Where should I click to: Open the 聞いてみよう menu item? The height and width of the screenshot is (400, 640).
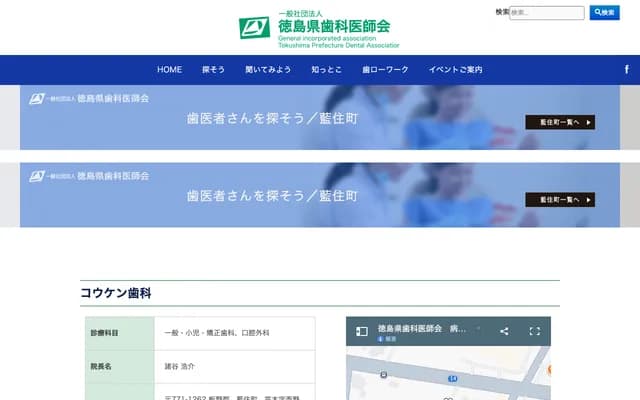(268, 70)
